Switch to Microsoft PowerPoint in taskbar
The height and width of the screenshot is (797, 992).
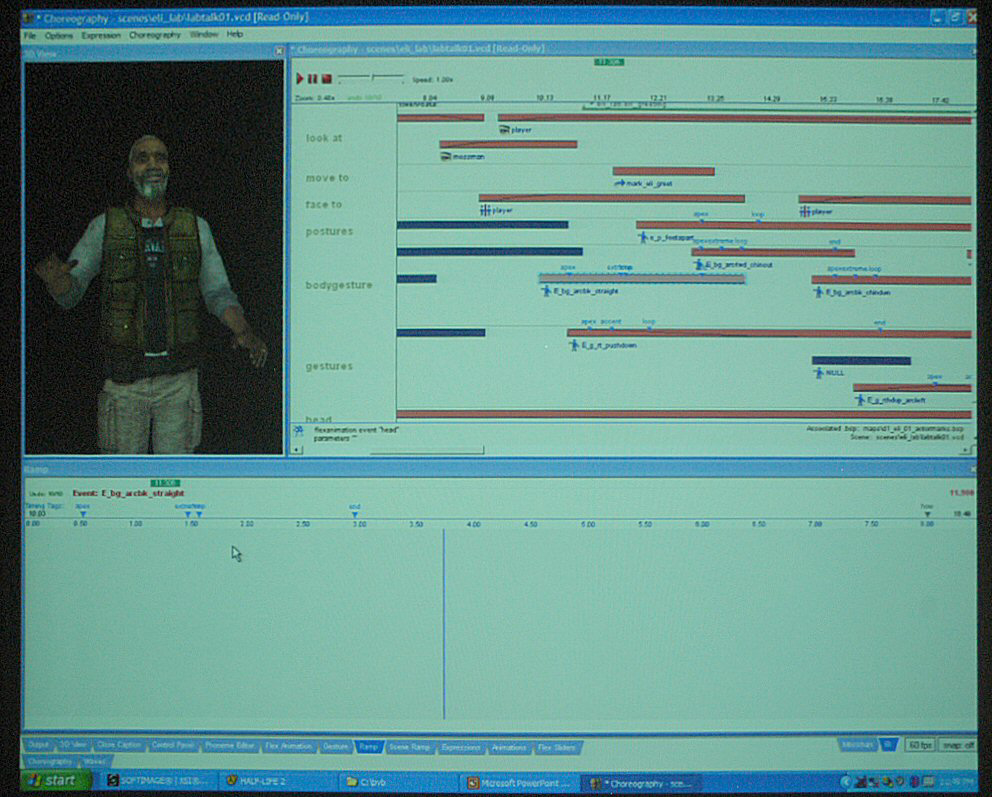click(520, 783)
